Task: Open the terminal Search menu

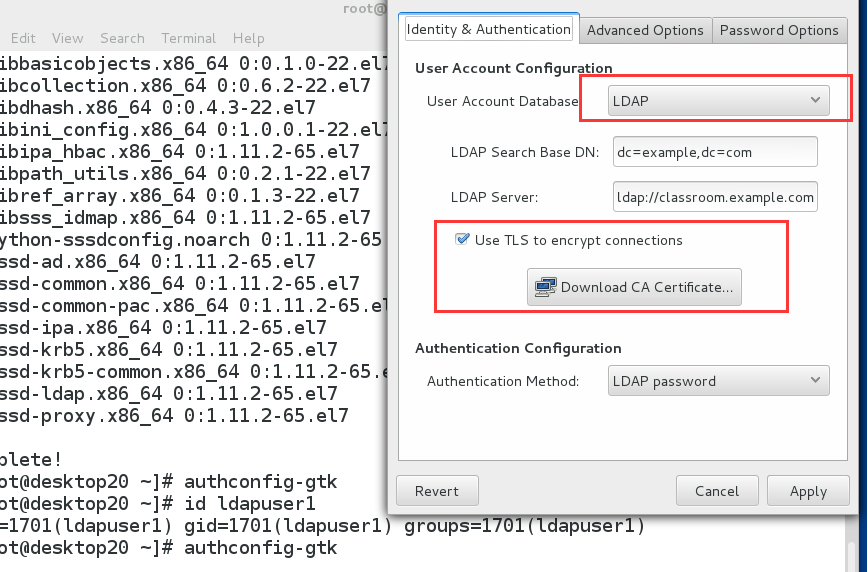Action: coord(122,38)
